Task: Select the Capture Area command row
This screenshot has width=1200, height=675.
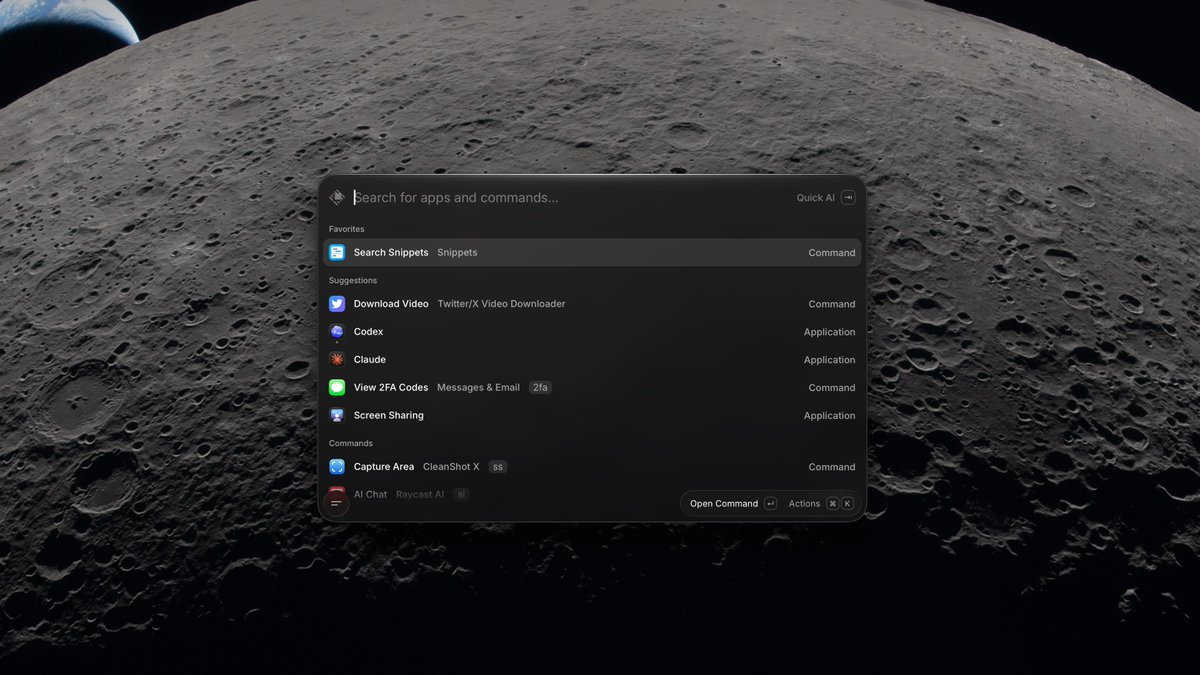Action: pyautogui.click(x=592, y=467)
